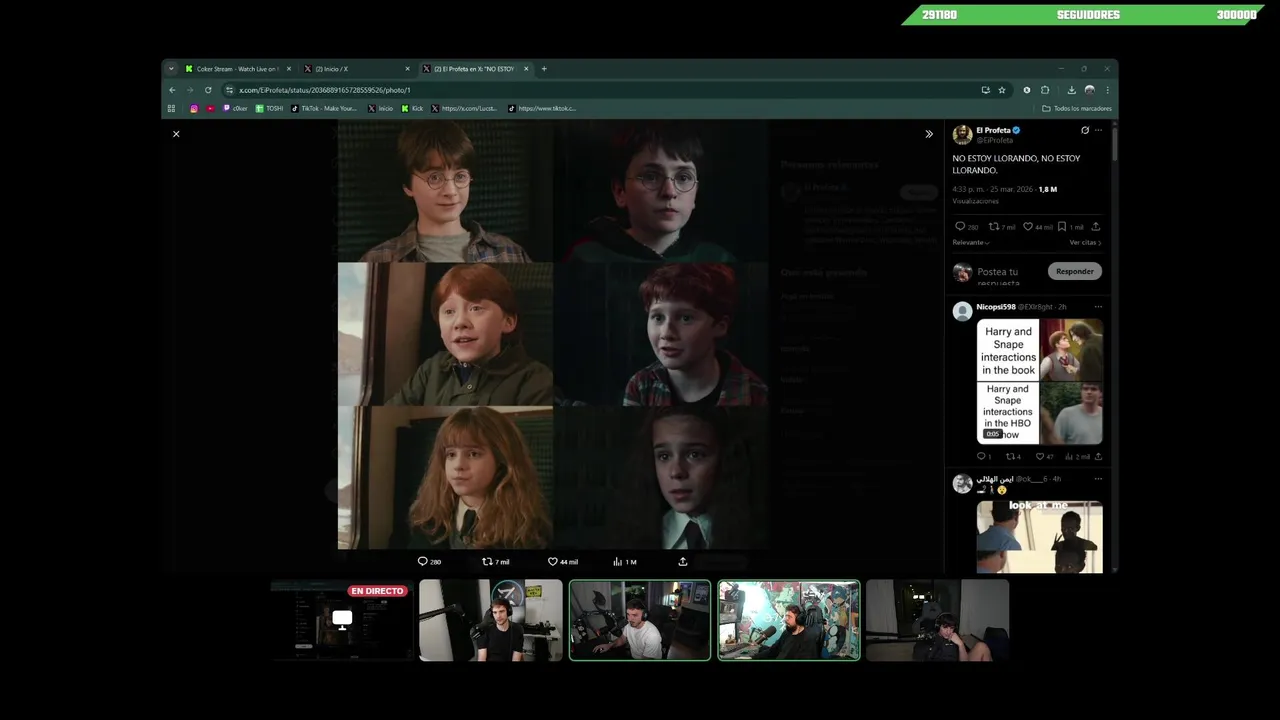View Nicopsi598 reply stats 2 mil
The image size is (1280, 720).
click(1078, 457)
